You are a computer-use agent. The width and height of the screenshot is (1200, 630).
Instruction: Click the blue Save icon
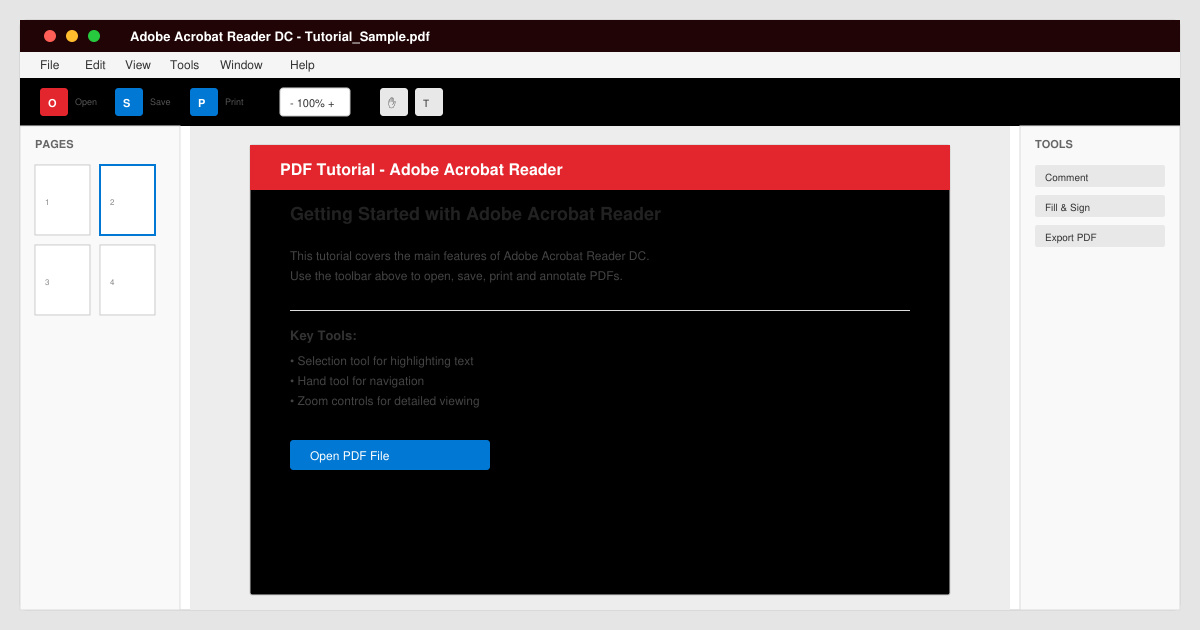pyautogui.click(x=129, y=102)
